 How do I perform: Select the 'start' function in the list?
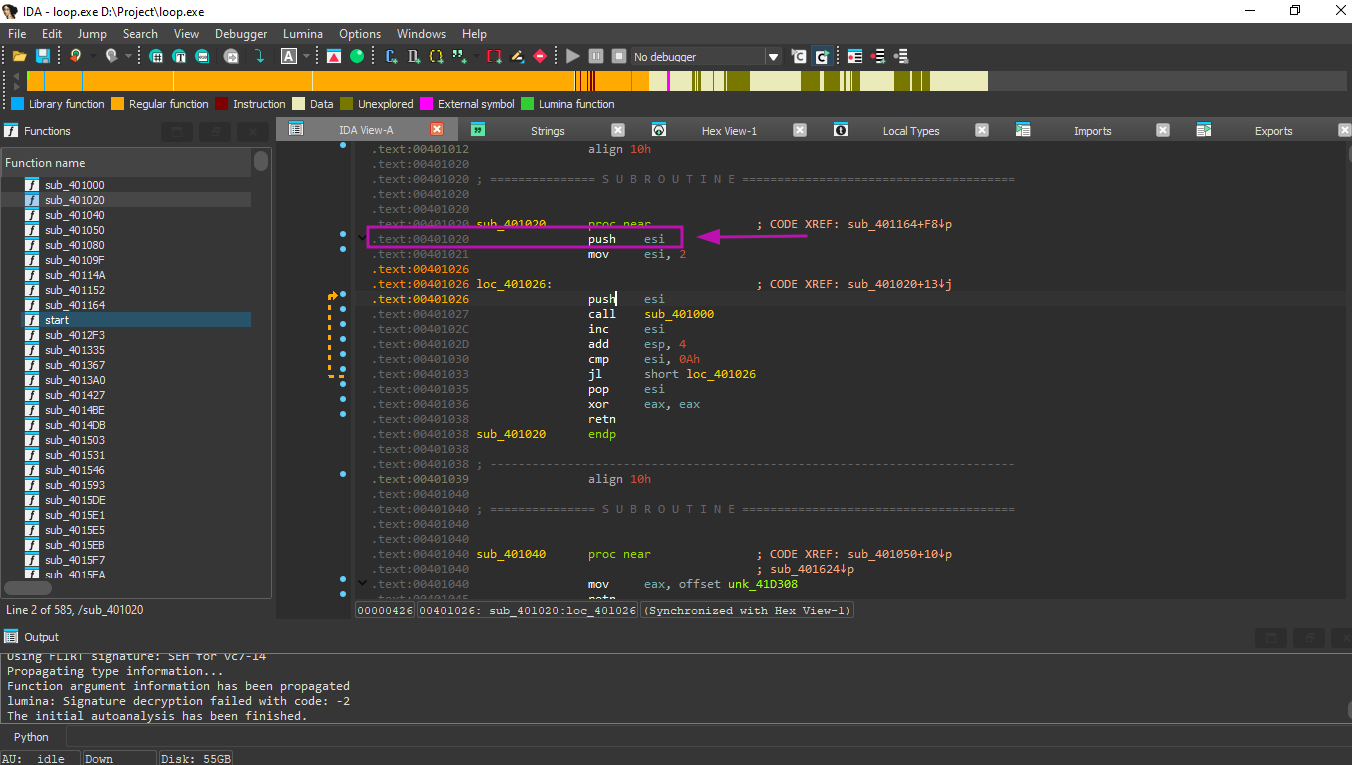tap(57, 320)
